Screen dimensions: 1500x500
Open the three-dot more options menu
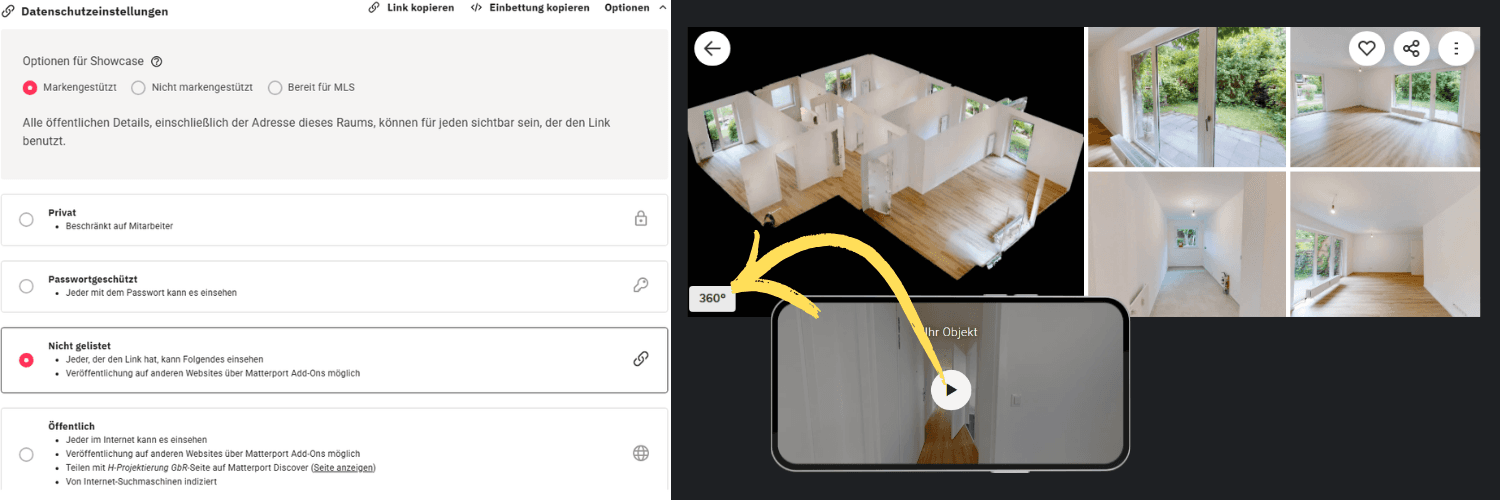(1456, 48)
